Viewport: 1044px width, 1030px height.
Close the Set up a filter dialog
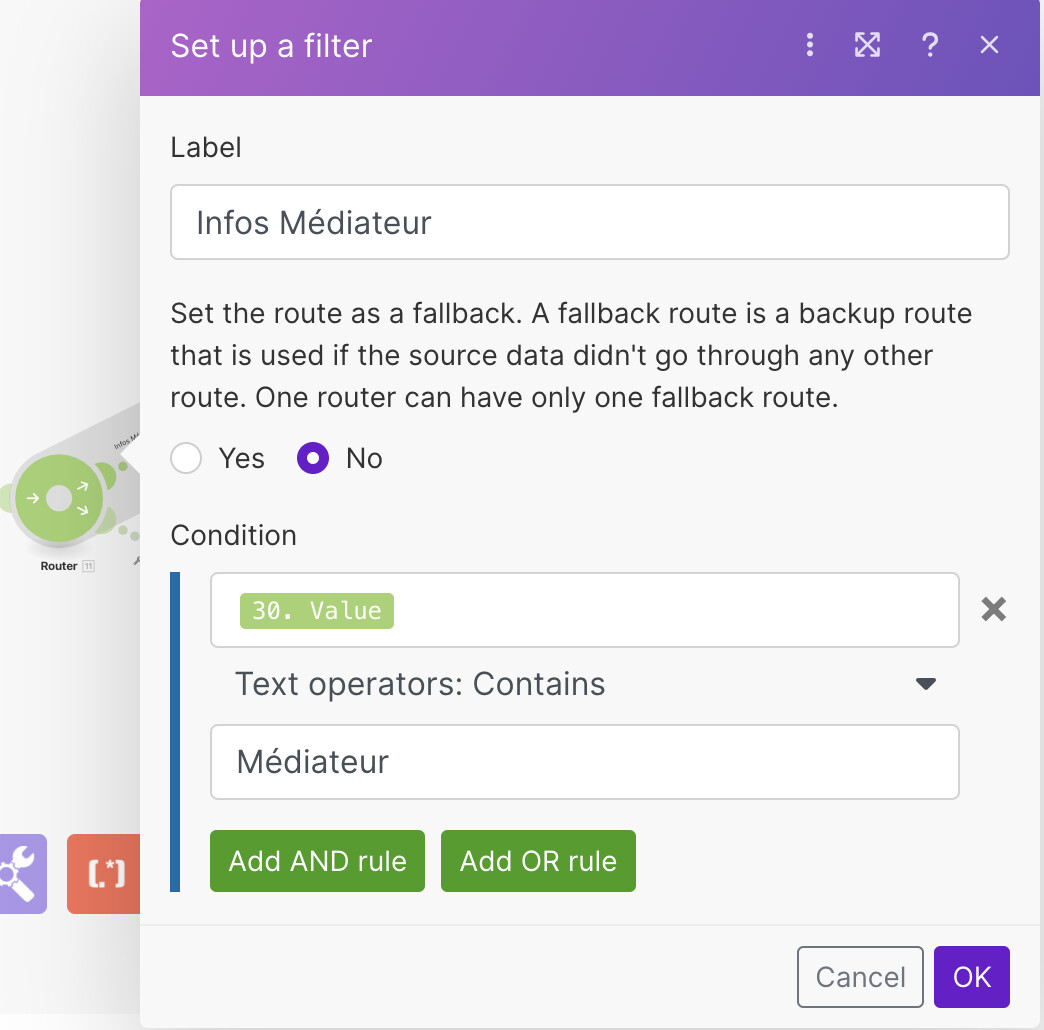[989, 45]
